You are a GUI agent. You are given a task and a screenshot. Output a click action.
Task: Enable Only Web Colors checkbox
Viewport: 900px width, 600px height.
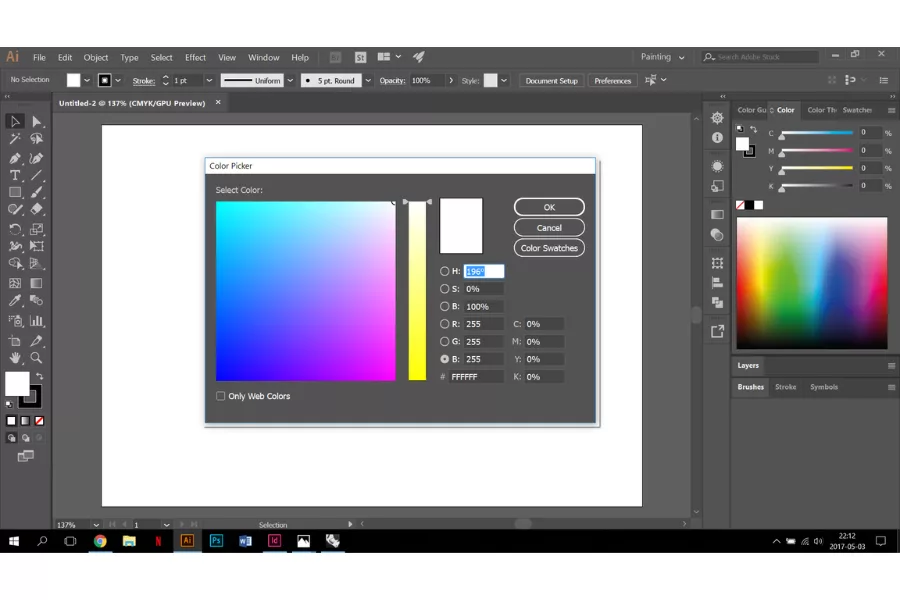220,396
